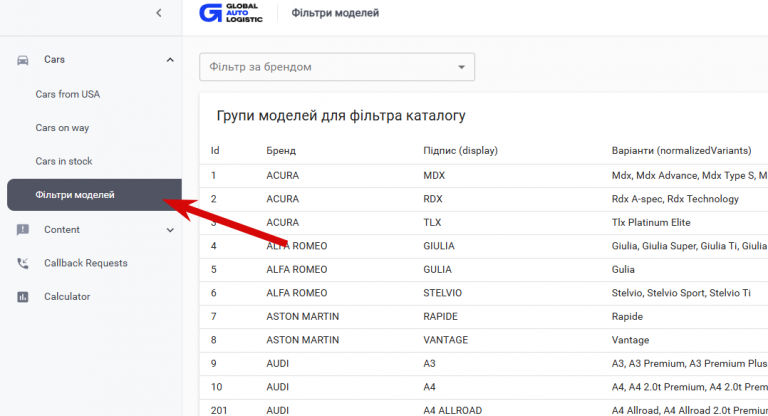The height and width of the screenshot is (416, 768).
Task: Open Cars on way page
Action: 62,128
